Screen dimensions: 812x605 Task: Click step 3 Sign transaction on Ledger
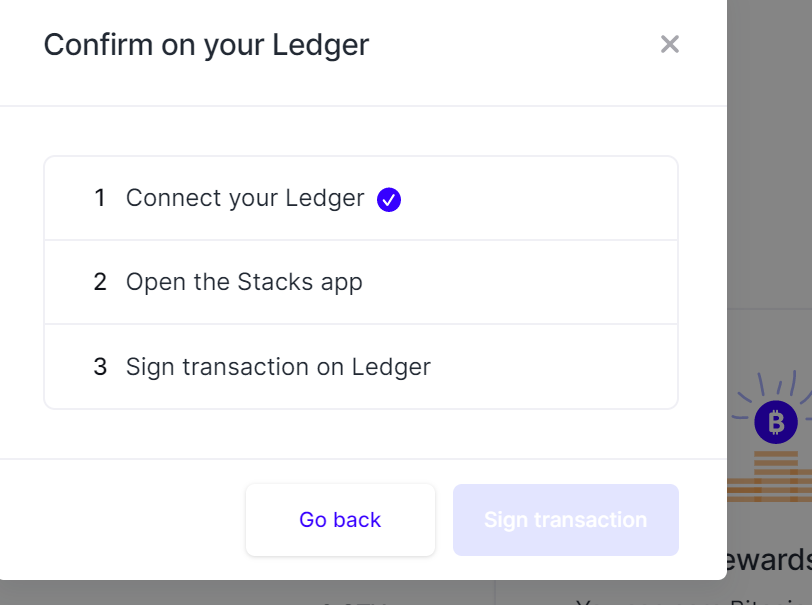point(277,367)
